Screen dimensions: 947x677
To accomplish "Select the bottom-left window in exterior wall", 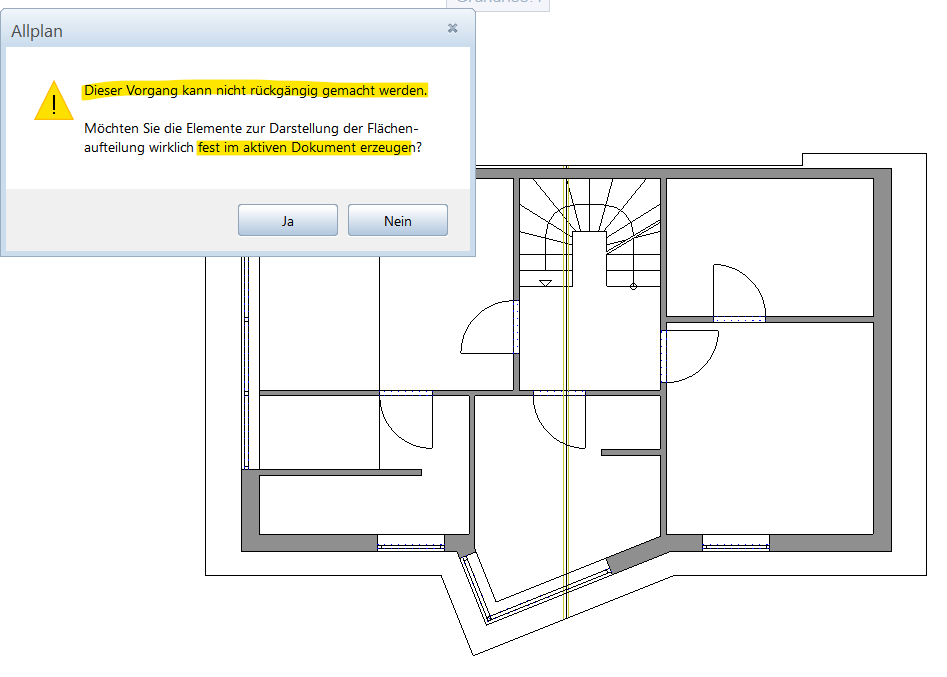I will (x=410, y=543).
